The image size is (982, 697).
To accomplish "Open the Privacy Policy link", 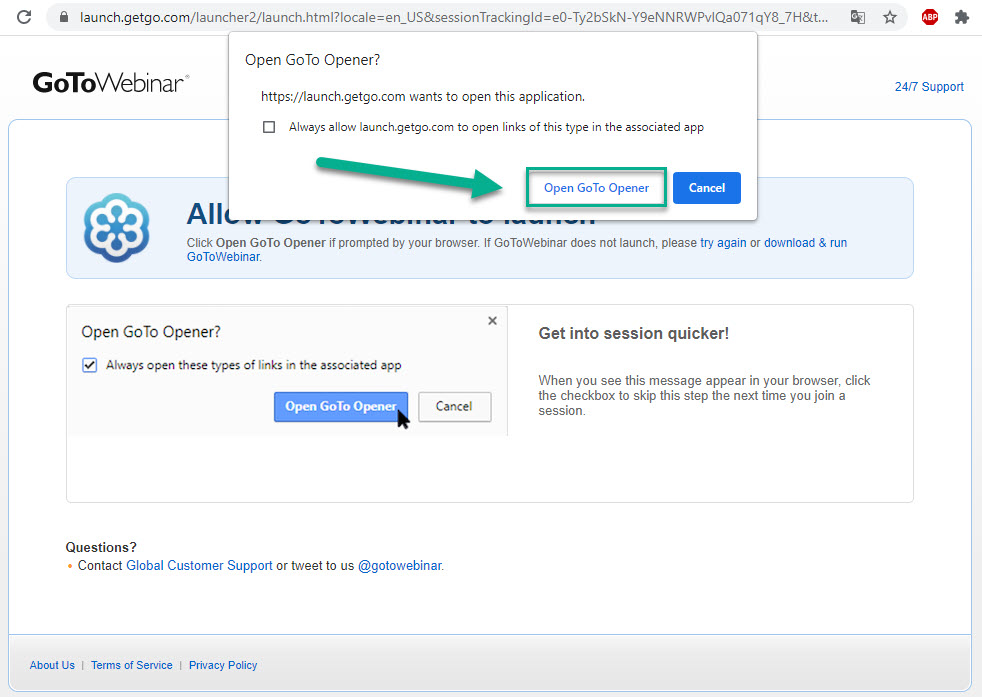I will (223, 665).
